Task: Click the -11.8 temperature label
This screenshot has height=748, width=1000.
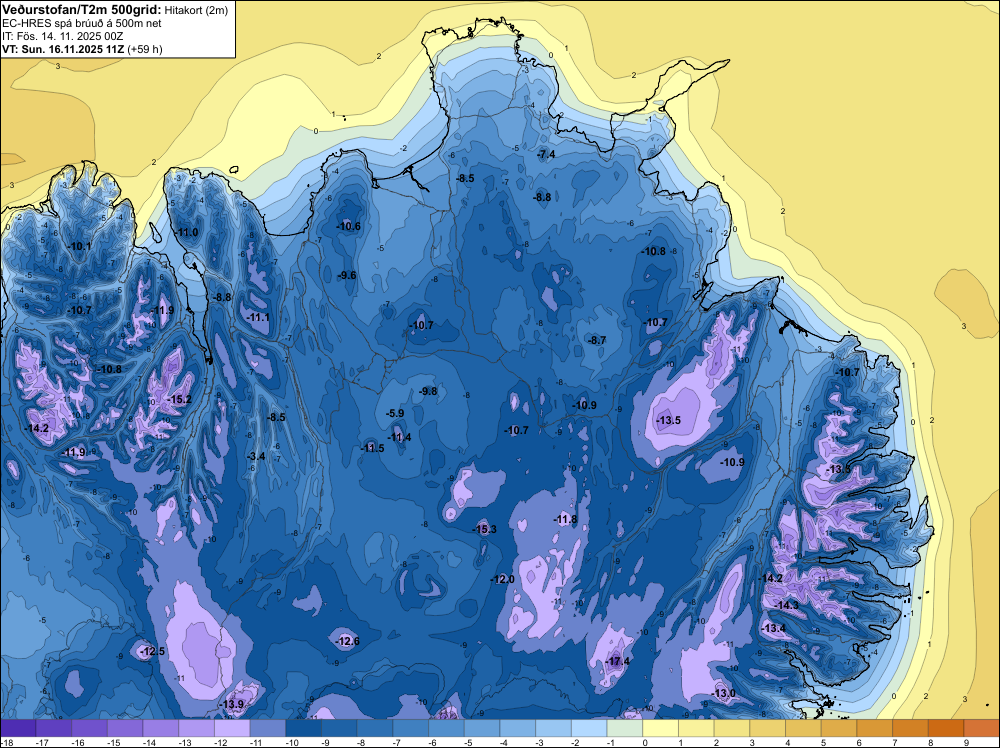Action: click(565, 520)
